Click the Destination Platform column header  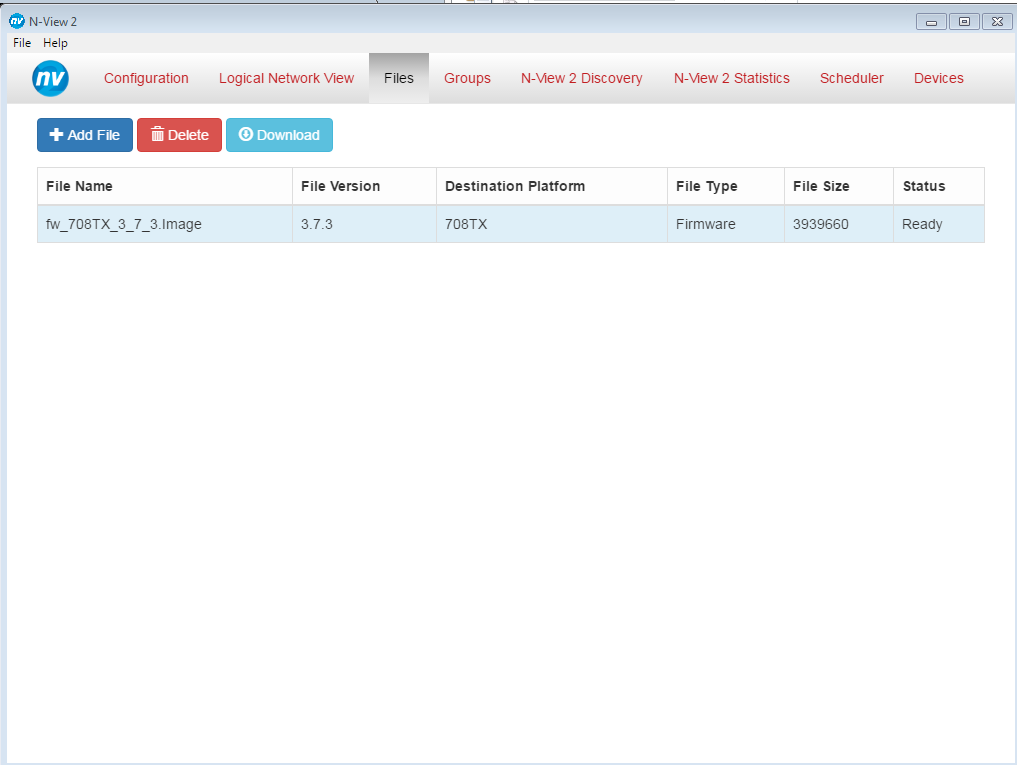click(x=552, y=186)
